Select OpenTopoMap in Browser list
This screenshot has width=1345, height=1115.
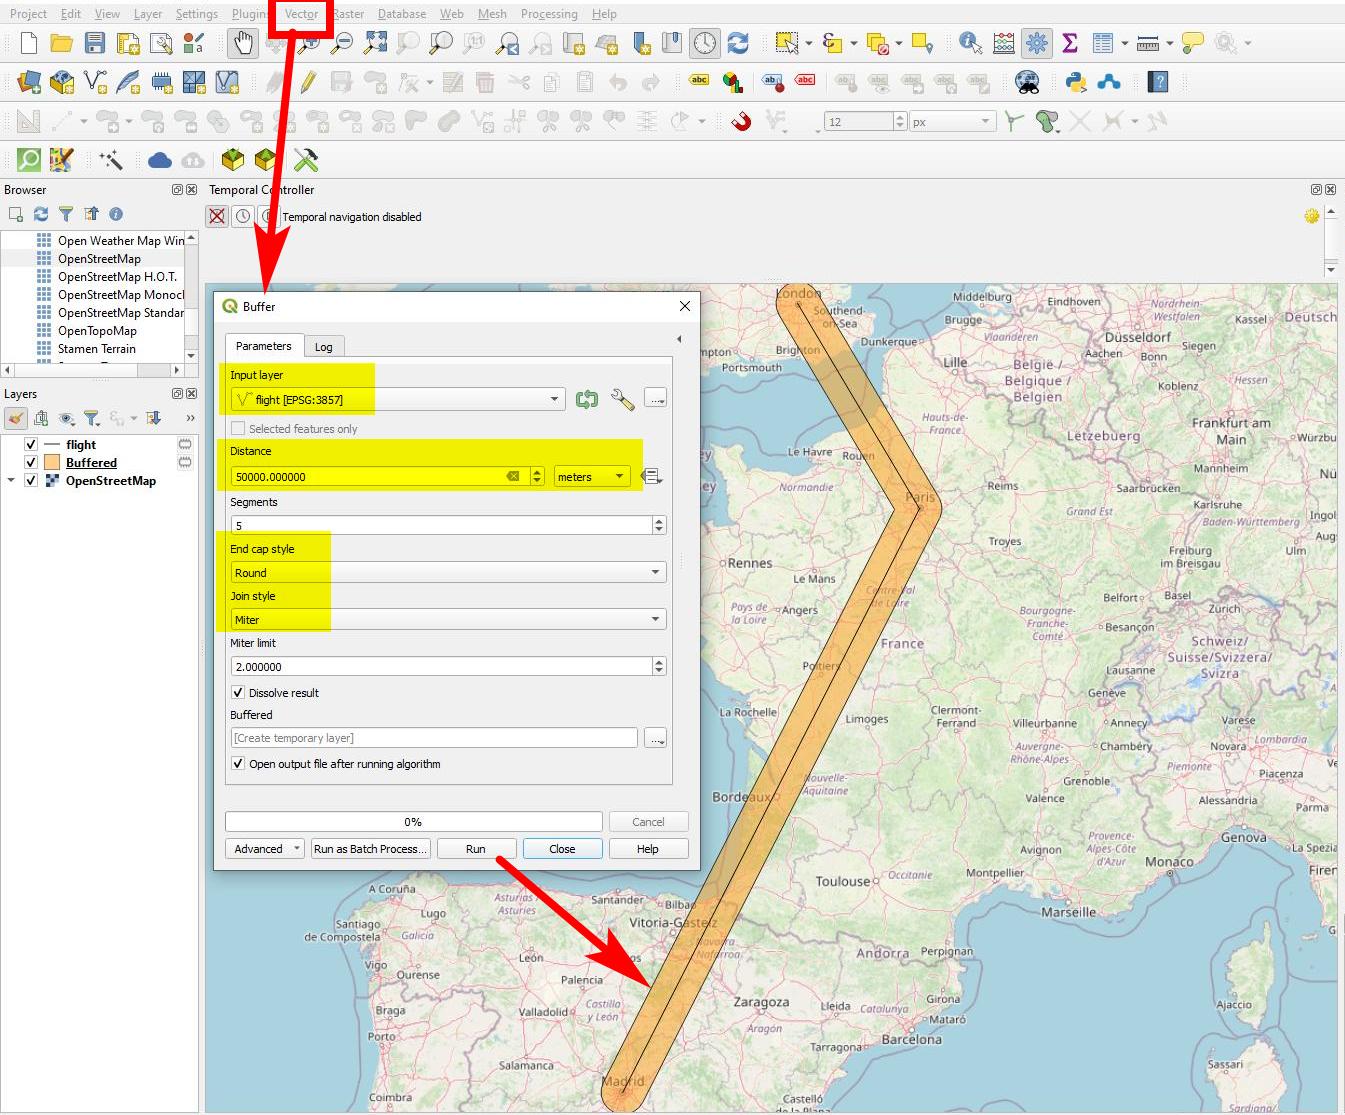pyautogui.click(x=97, y=331)
